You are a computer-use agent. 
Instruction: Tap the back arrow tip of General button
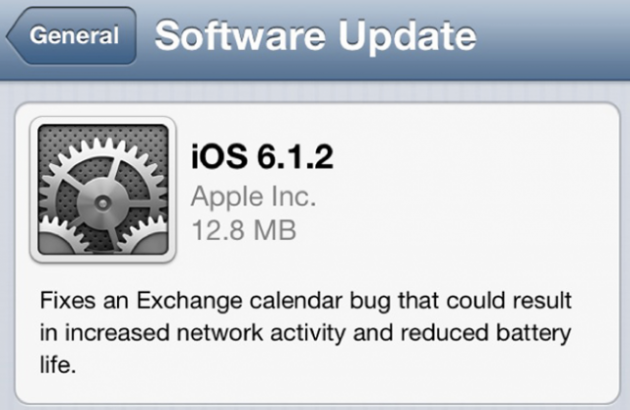14,36
